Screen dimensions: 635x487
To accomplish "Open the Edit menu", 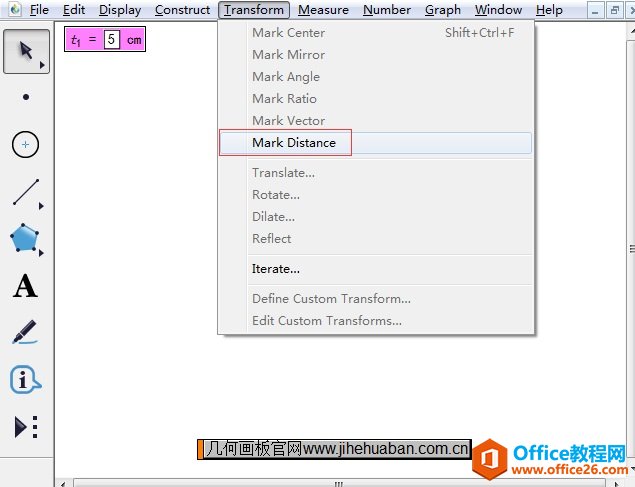I will click(74, 10).
